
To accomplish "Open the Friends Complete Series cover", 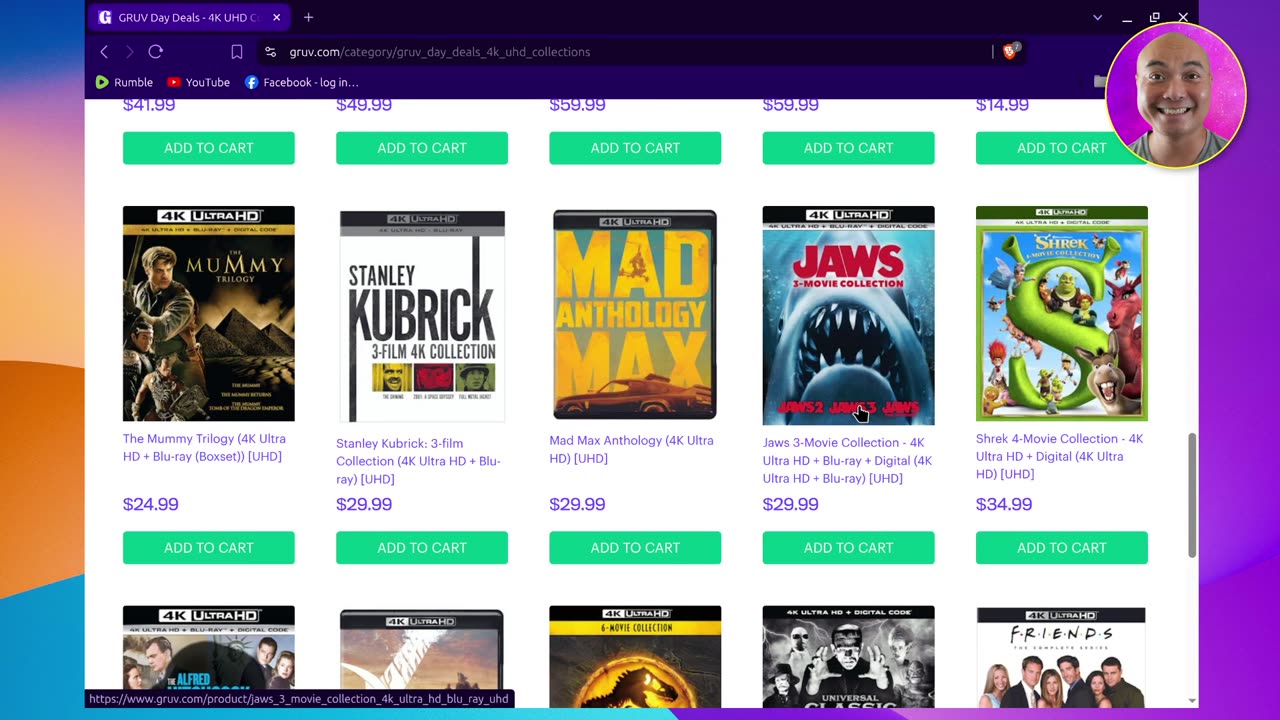I will click(x=1061, y=657).
